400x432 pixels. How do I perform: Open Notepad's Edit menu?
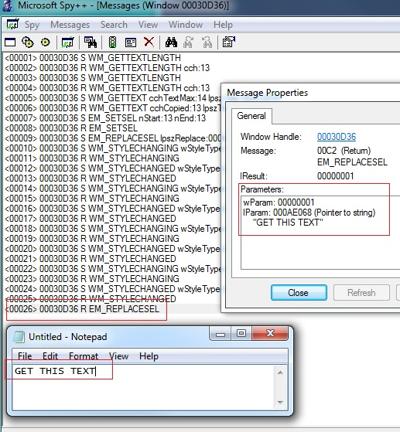50,356
